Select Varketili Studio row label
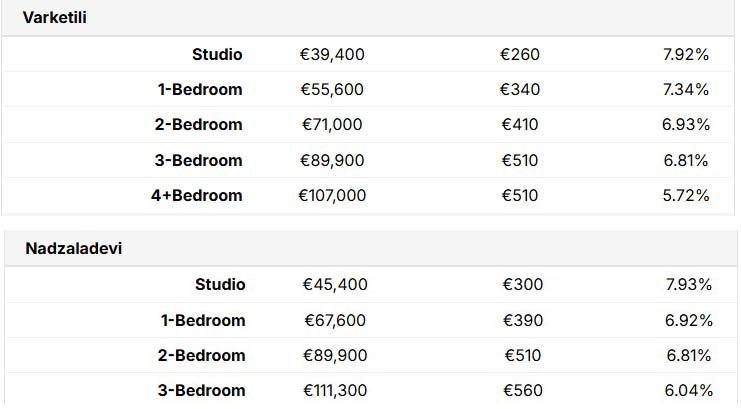Viewport: 741px width, 409px height. click(x=217, y=54)
